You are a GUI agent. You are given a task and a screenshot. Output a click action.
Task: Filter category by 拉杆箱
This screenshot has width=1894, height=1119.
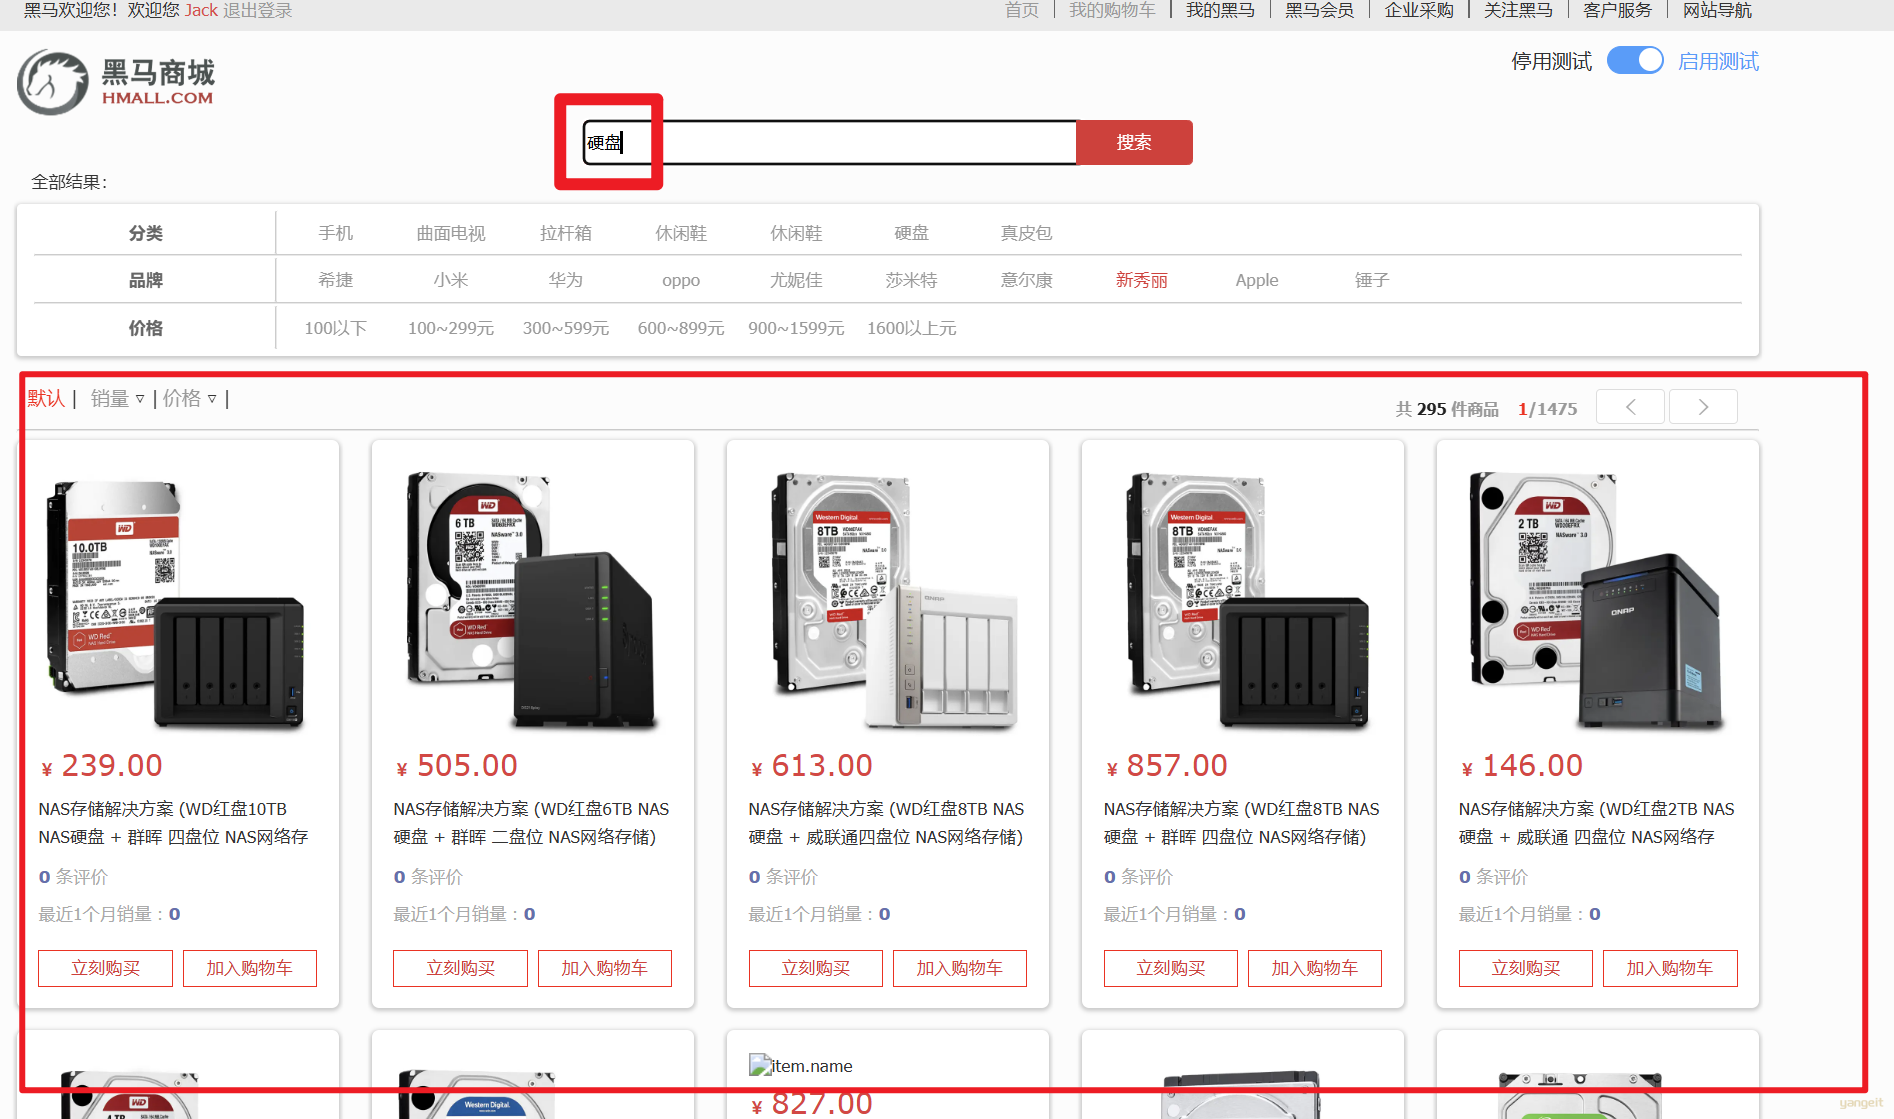(x=566, y=233)
